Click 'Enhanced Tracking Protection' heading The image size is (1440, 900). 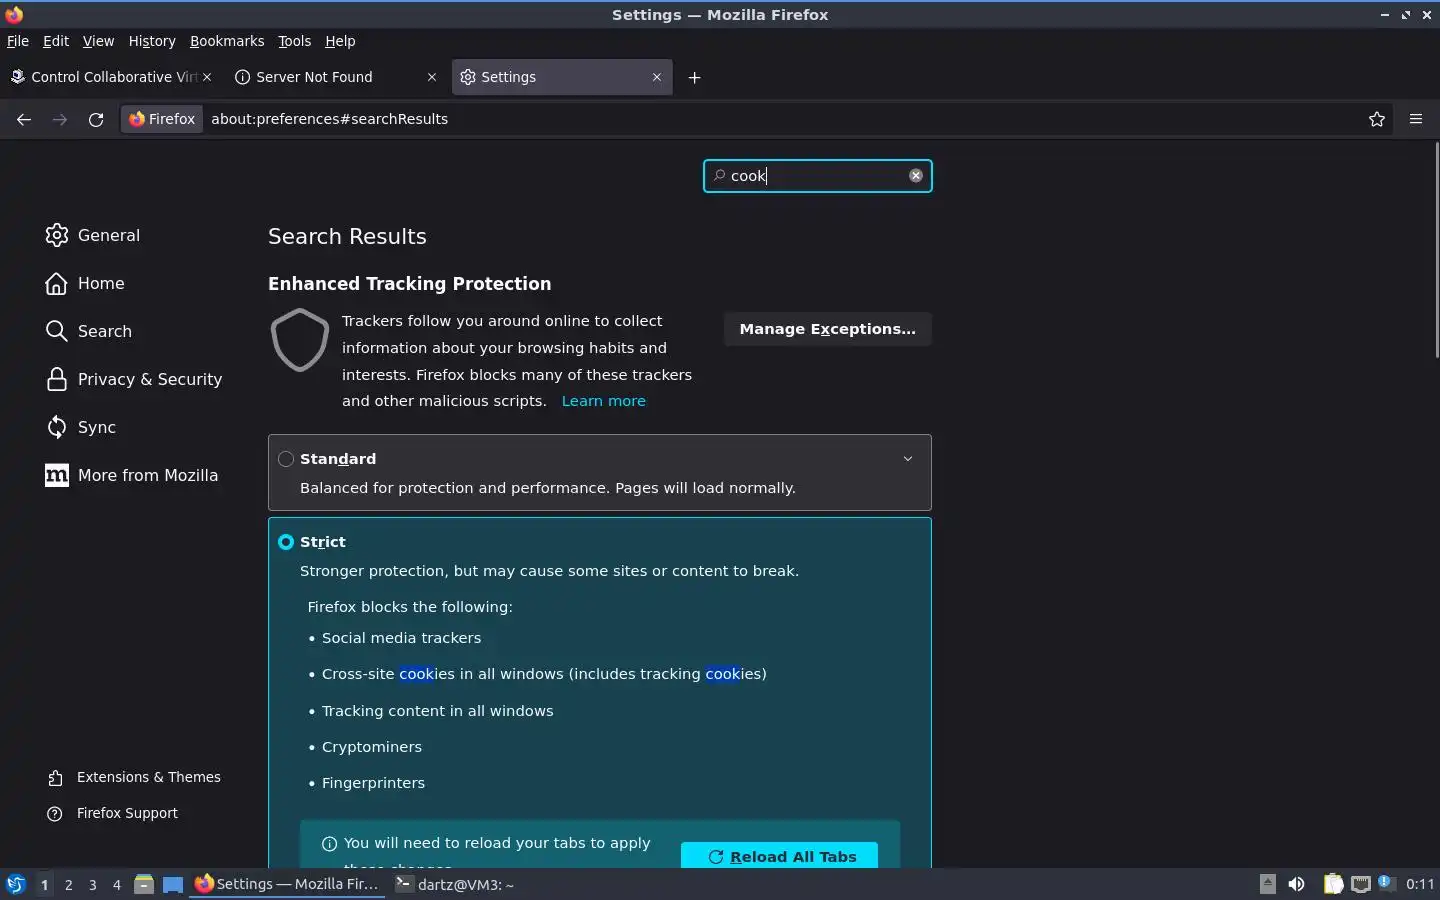pos(409,284)
